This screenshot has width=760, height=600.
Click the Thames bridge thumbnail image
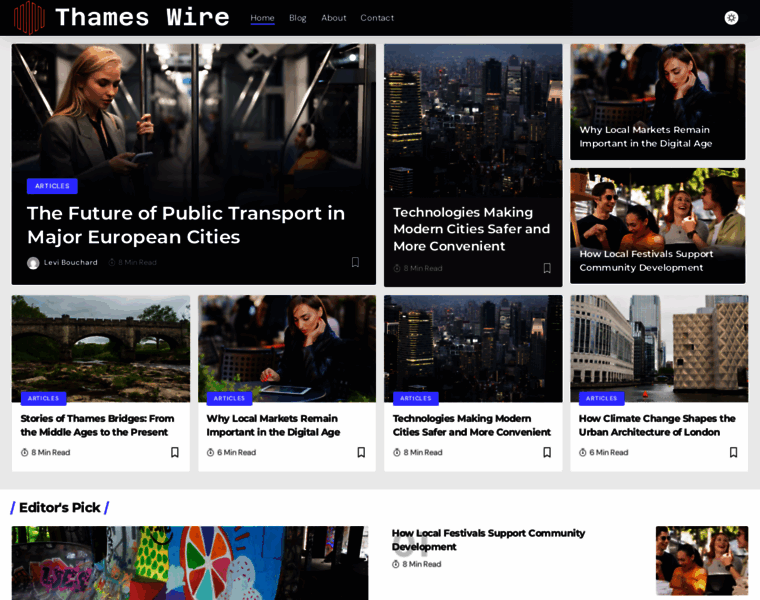pos(101,348)
